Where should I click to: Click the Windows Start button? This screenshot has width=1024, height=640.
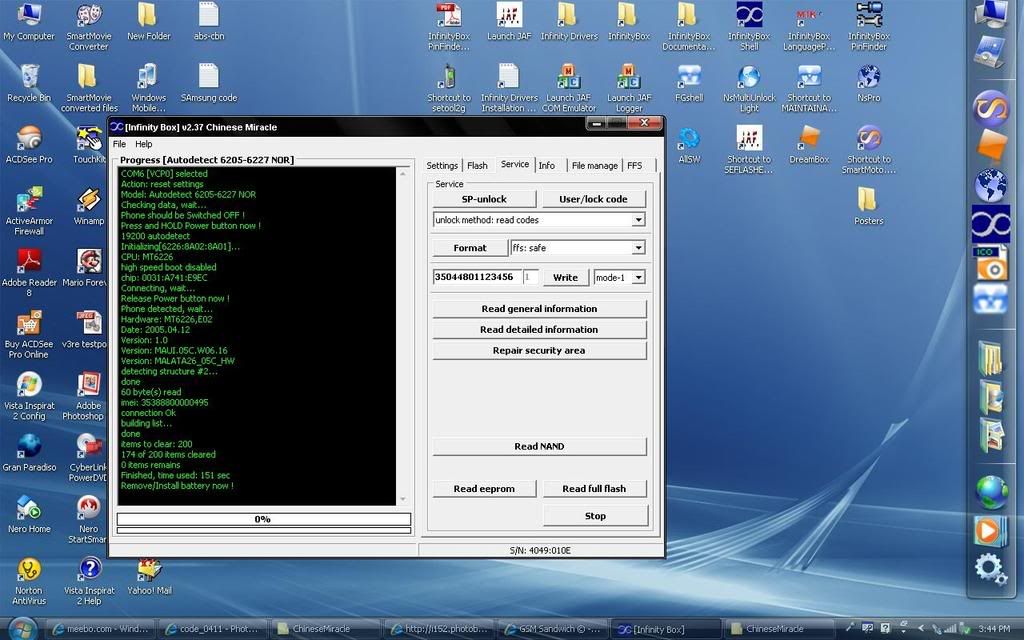coord(23,628)
